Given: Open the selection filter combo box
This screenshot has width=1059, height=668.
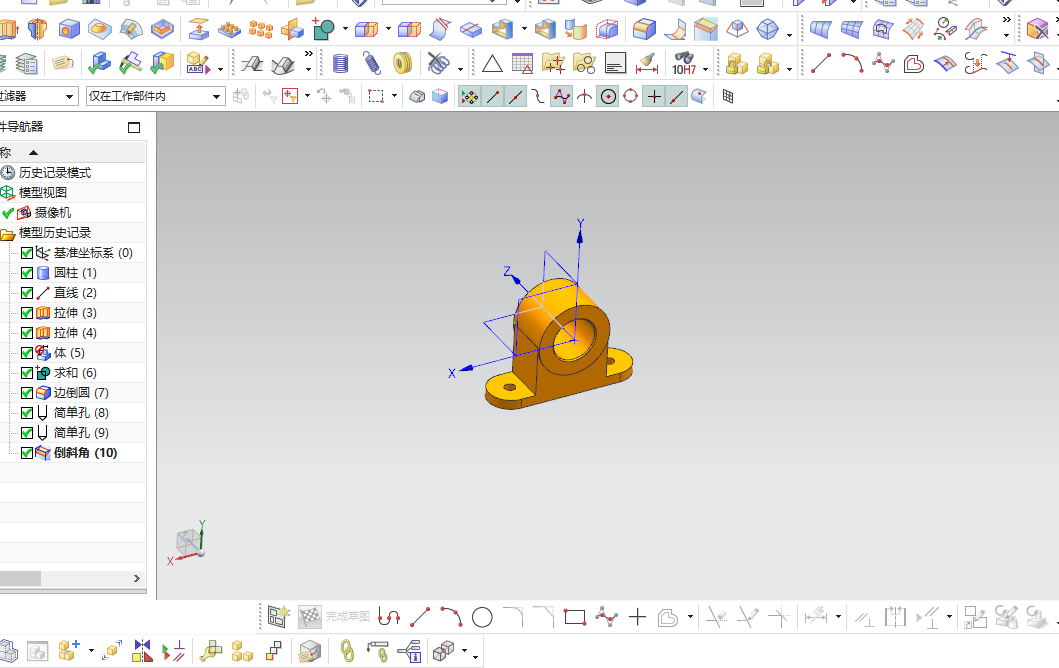Looking at the screenshot, I should (37, 97).
